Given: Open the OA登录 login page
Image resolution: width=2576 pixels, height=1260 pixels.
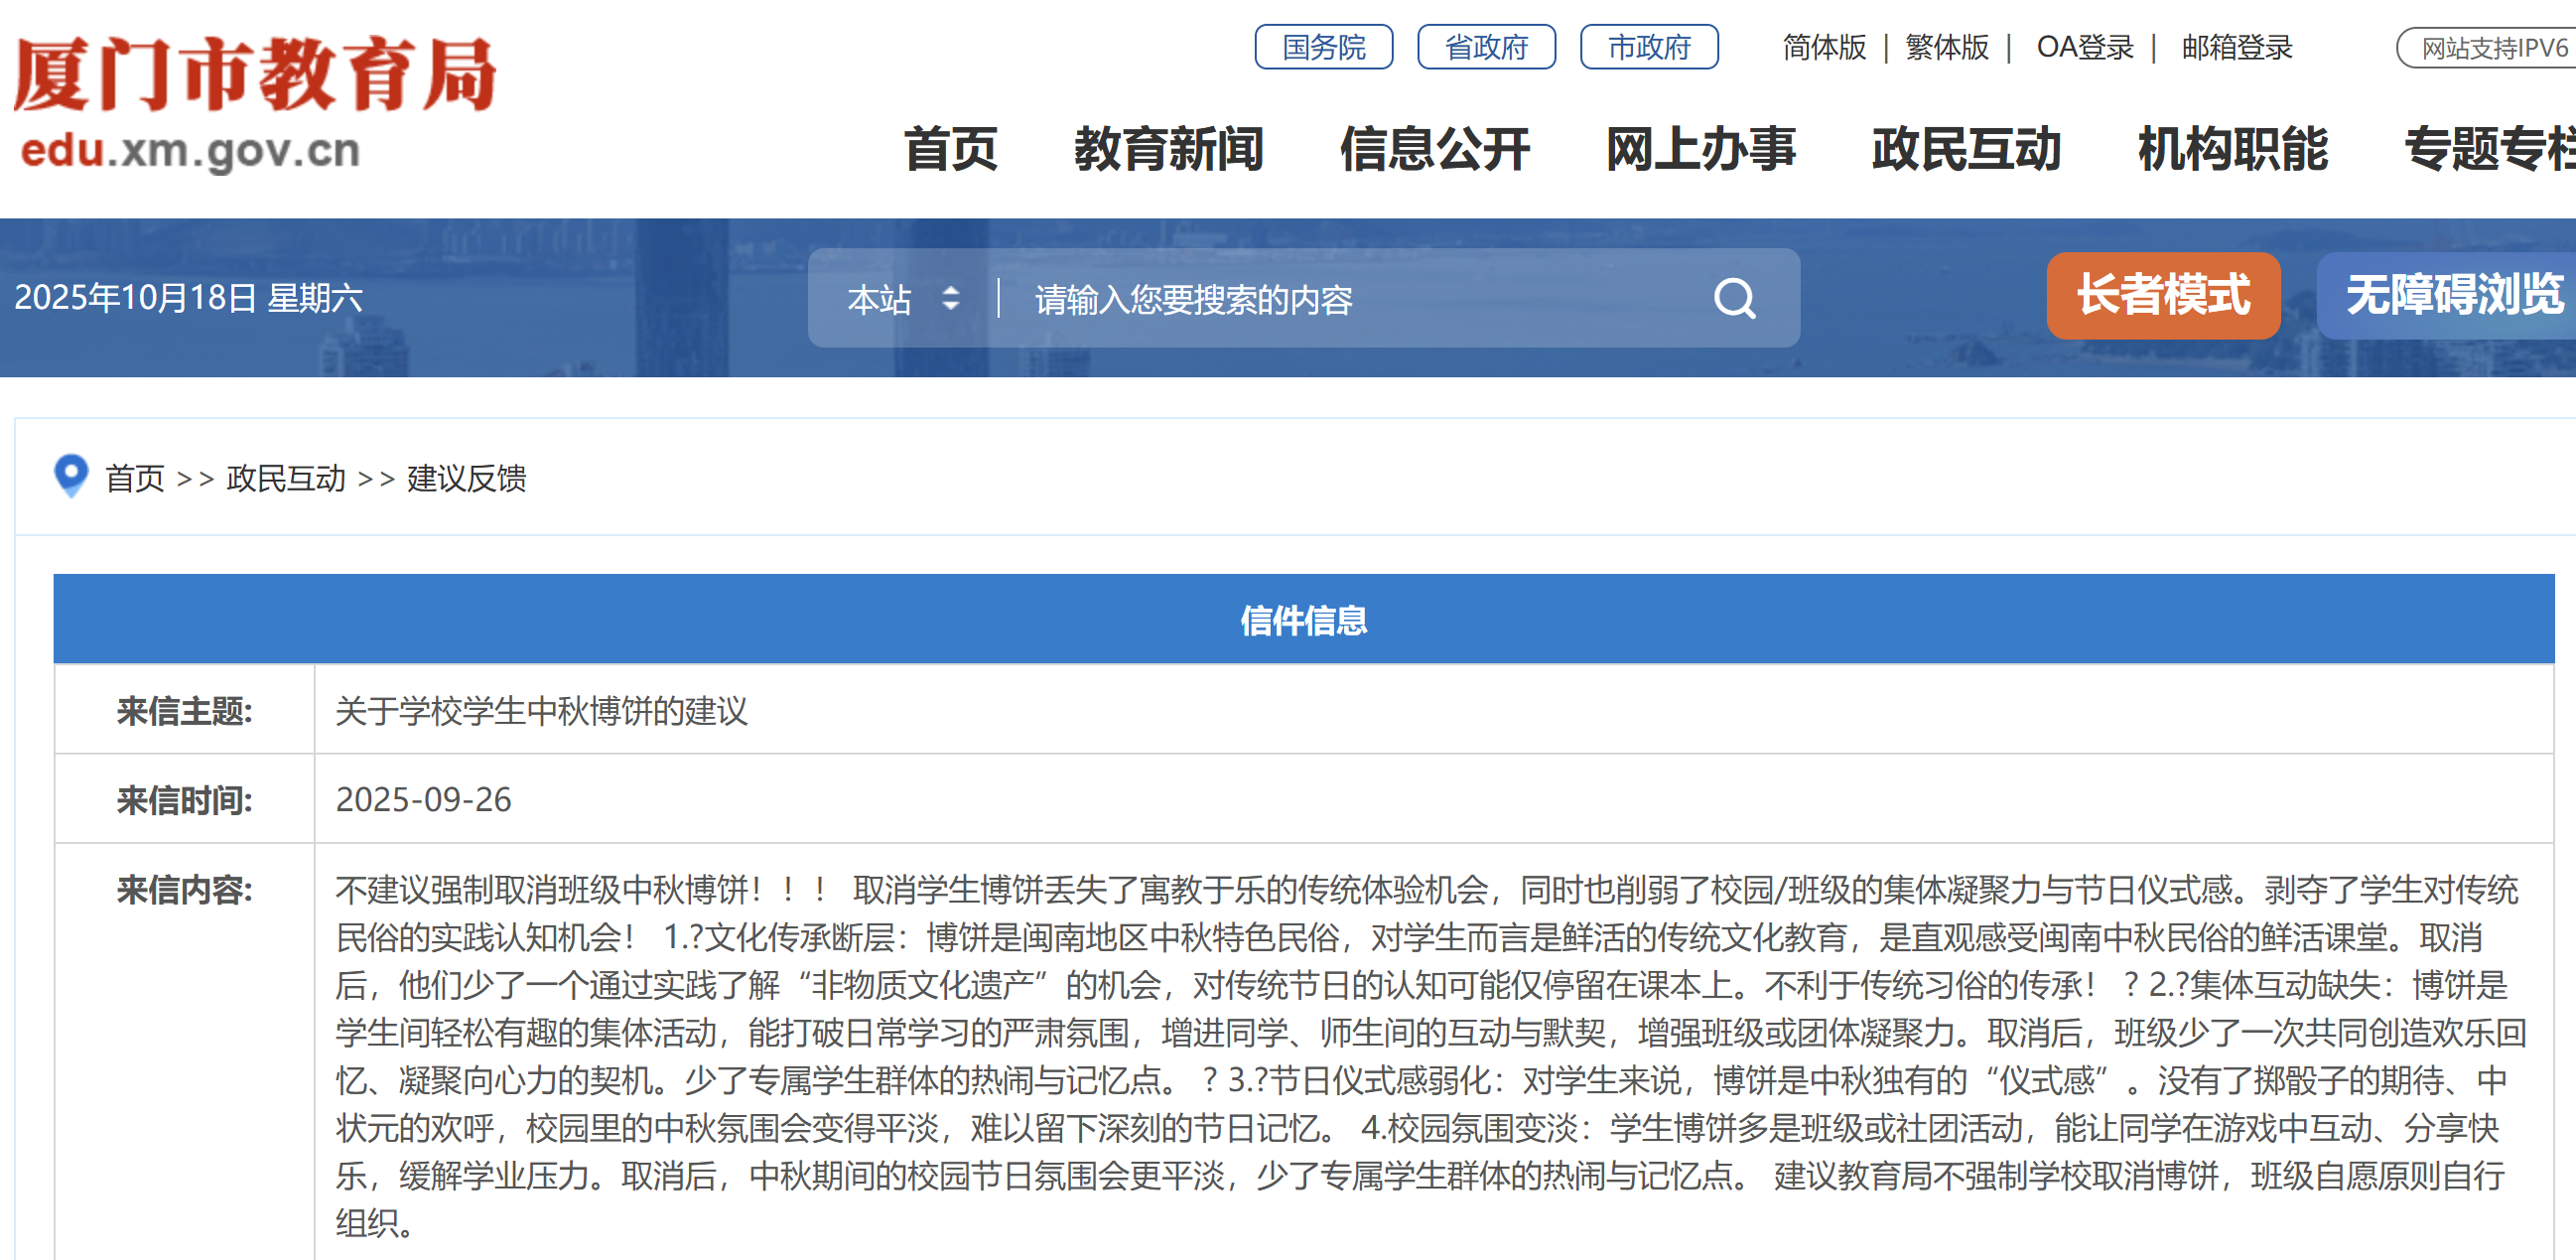Looking at the screenshot, I should [2084, 47].
